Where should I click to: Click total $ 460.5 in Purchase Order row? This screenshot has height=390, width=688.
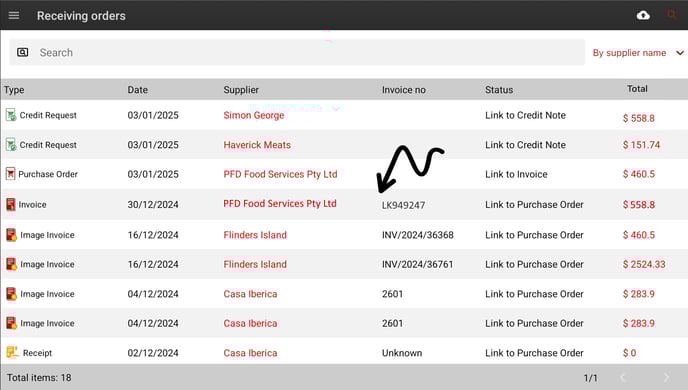[638, 174]
